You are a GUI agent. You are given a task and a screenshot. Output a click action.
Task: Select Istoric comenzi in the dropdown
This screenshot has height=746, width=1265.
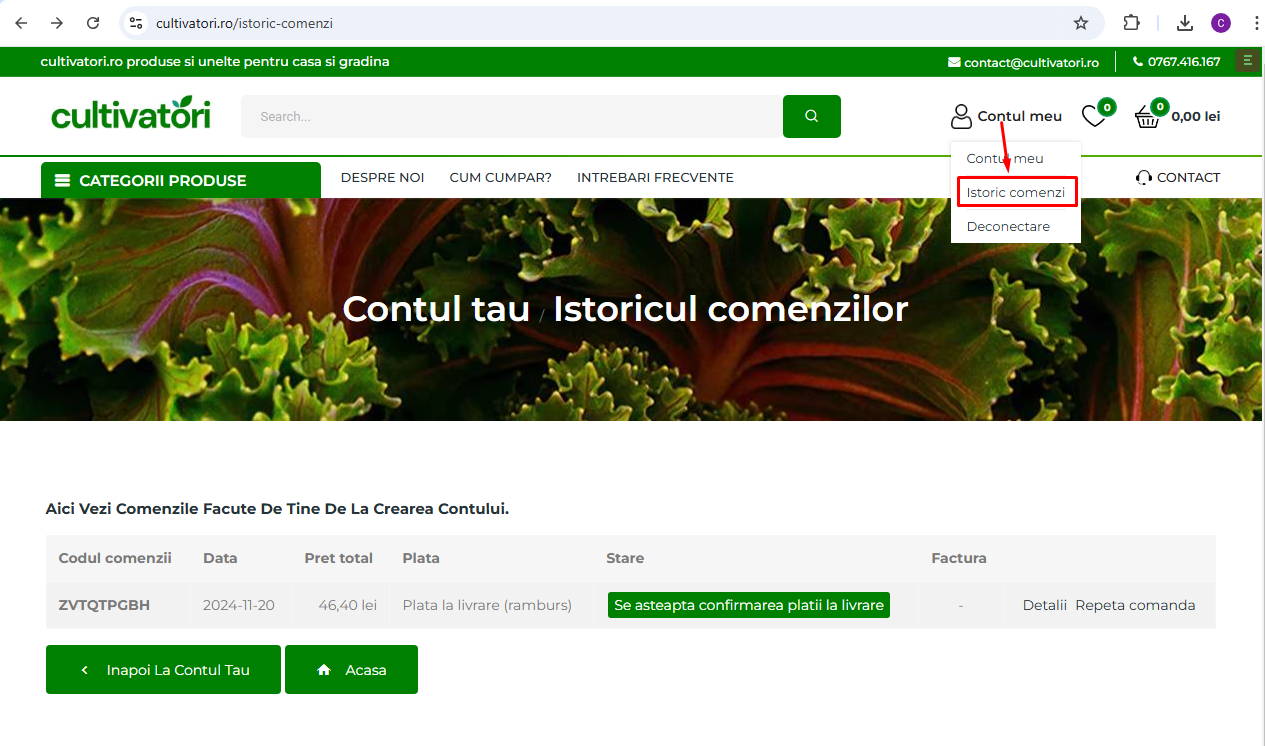coord(1016,192)
